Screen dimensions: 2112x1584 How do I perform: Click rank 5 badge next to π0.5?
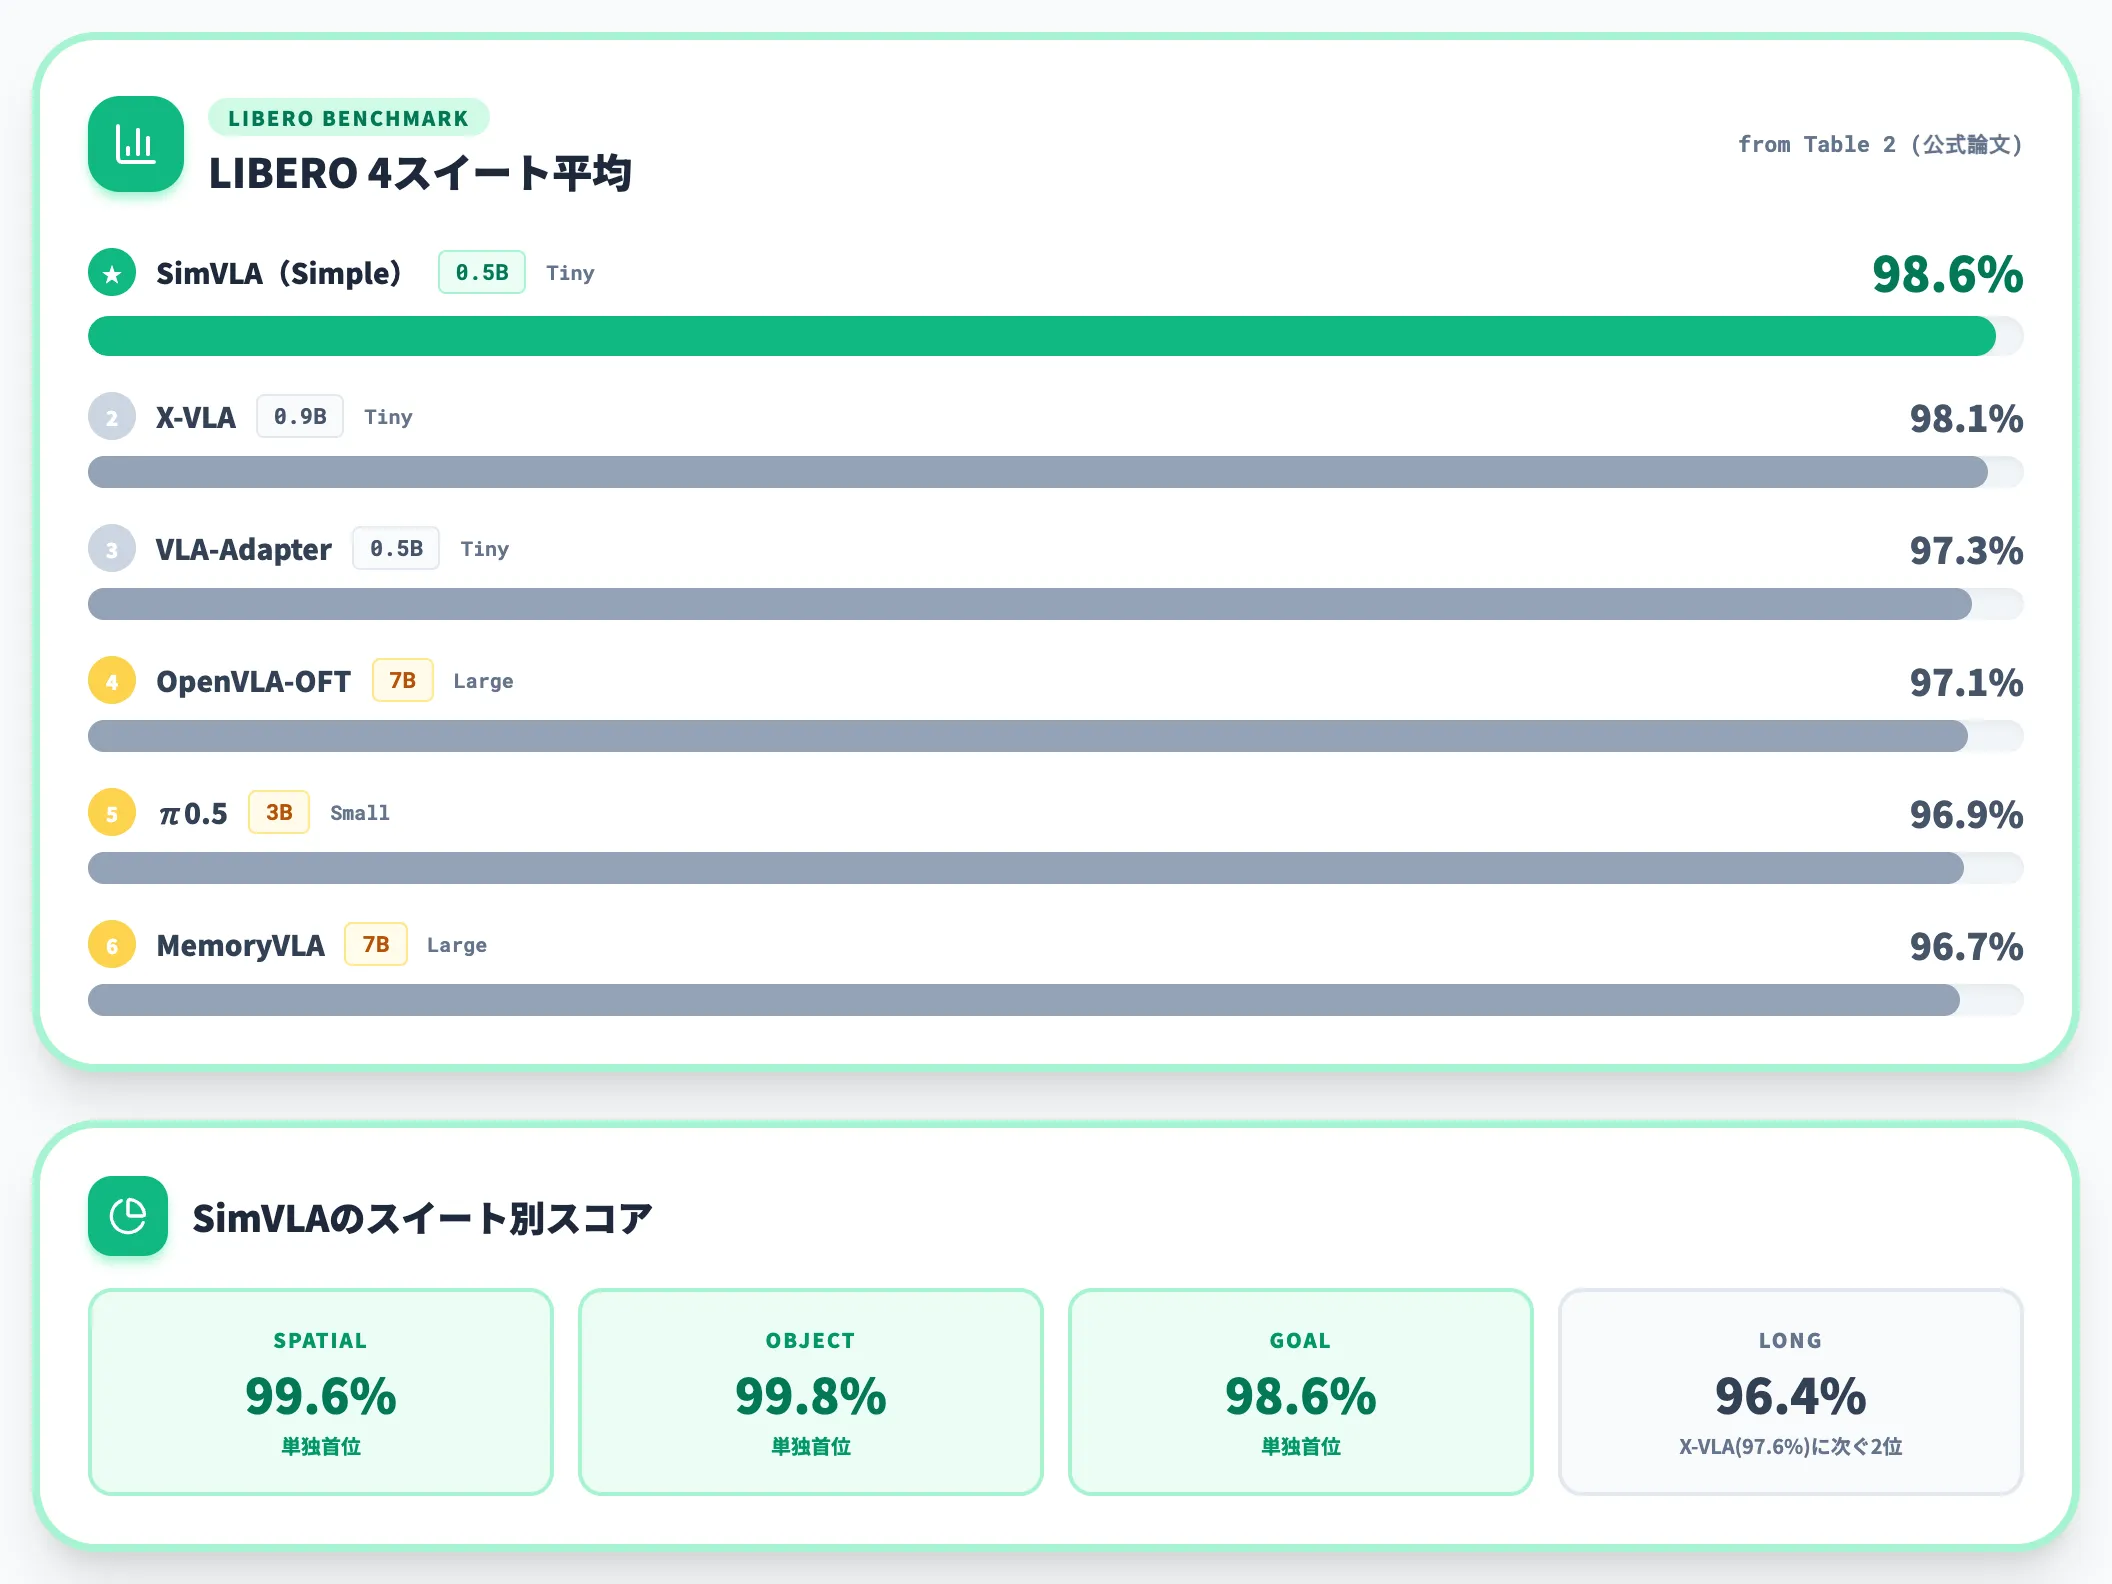112,812
